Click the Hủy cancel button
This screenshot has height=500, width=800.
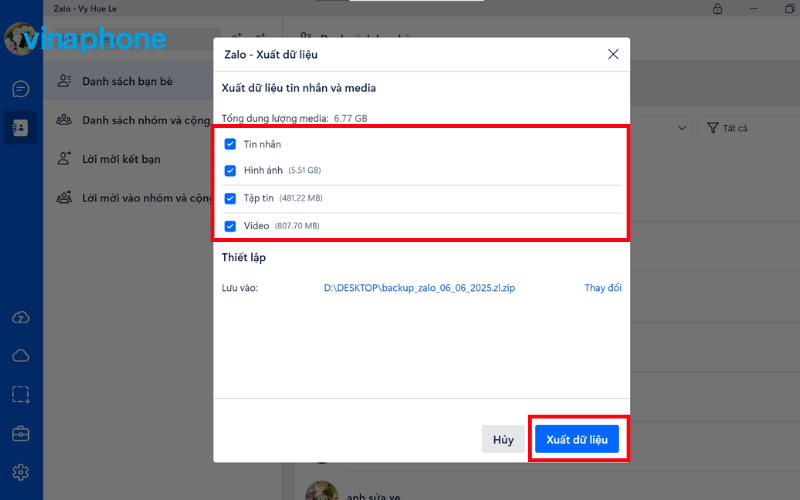pos(503,439)
